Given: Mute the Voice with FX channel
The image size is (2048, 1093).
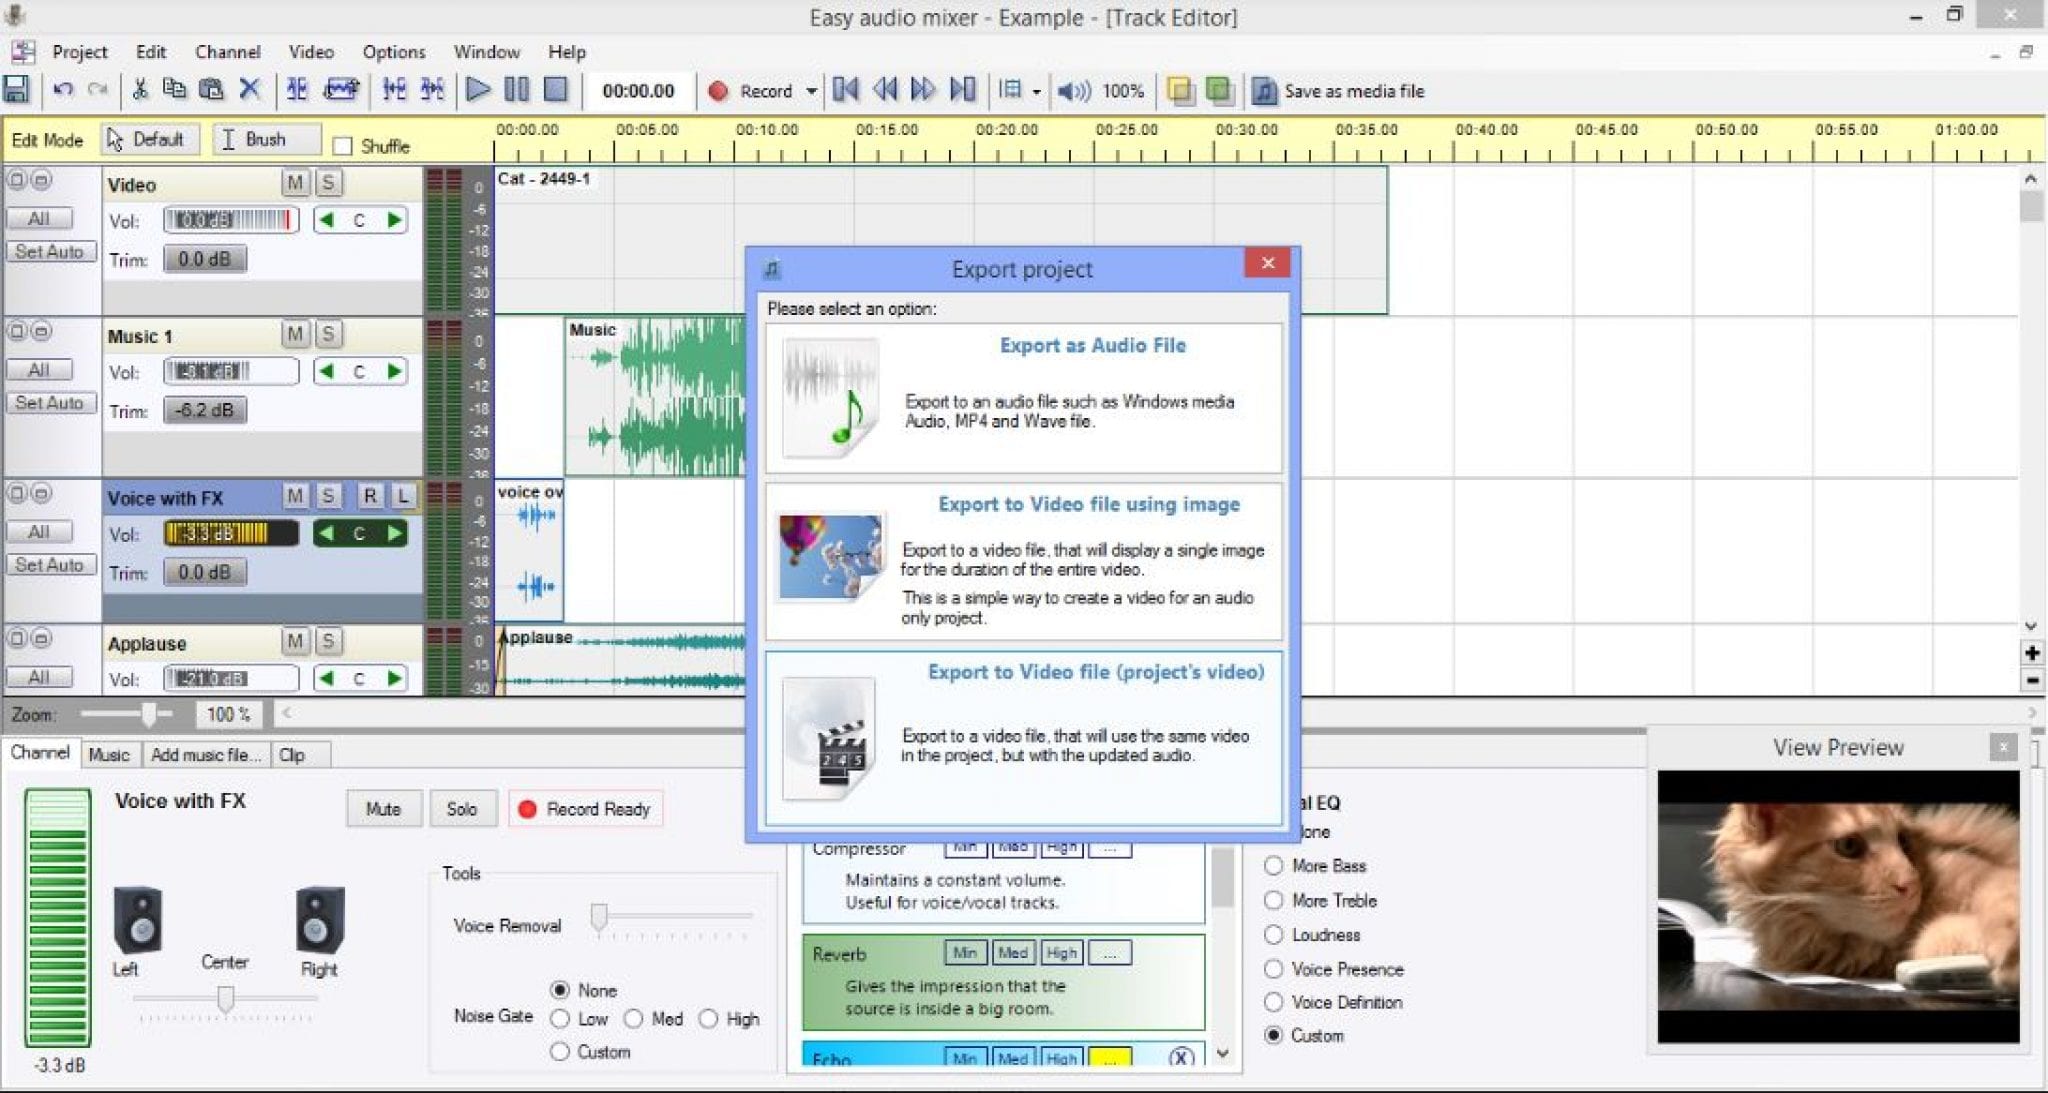Looking at the screenshot, I should (x=296, y=497).
